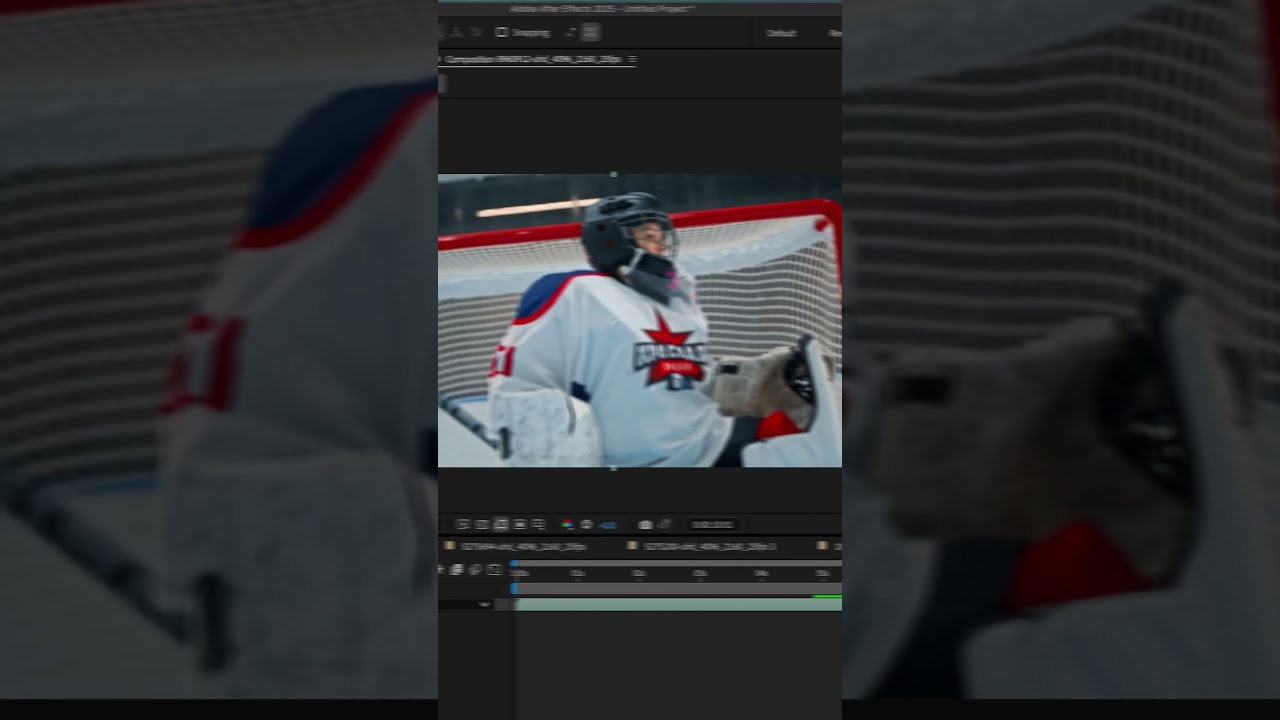
Task: Click the first viewer option icon below preview
Action: coord(463,524)
